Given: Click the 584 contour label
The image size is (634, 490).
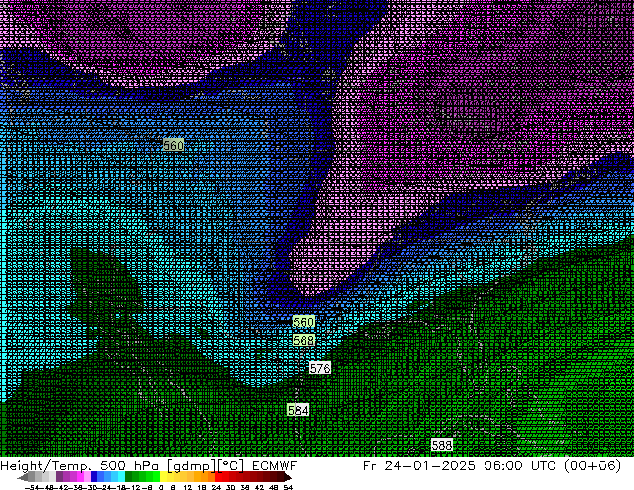Looking at the screenshot, I should pos(298,410).
